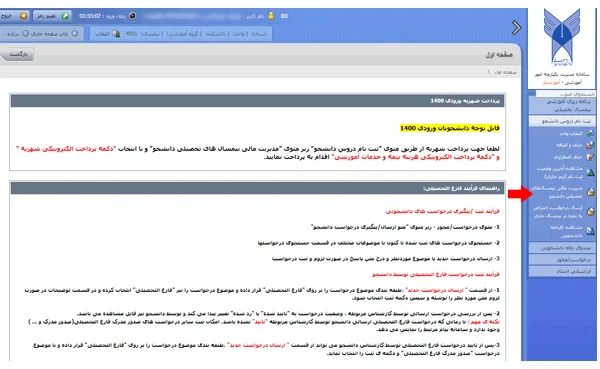
Task: Click the راهنمای فرآیند فارغ التحصیلی panel header
Action: point(258,188)
